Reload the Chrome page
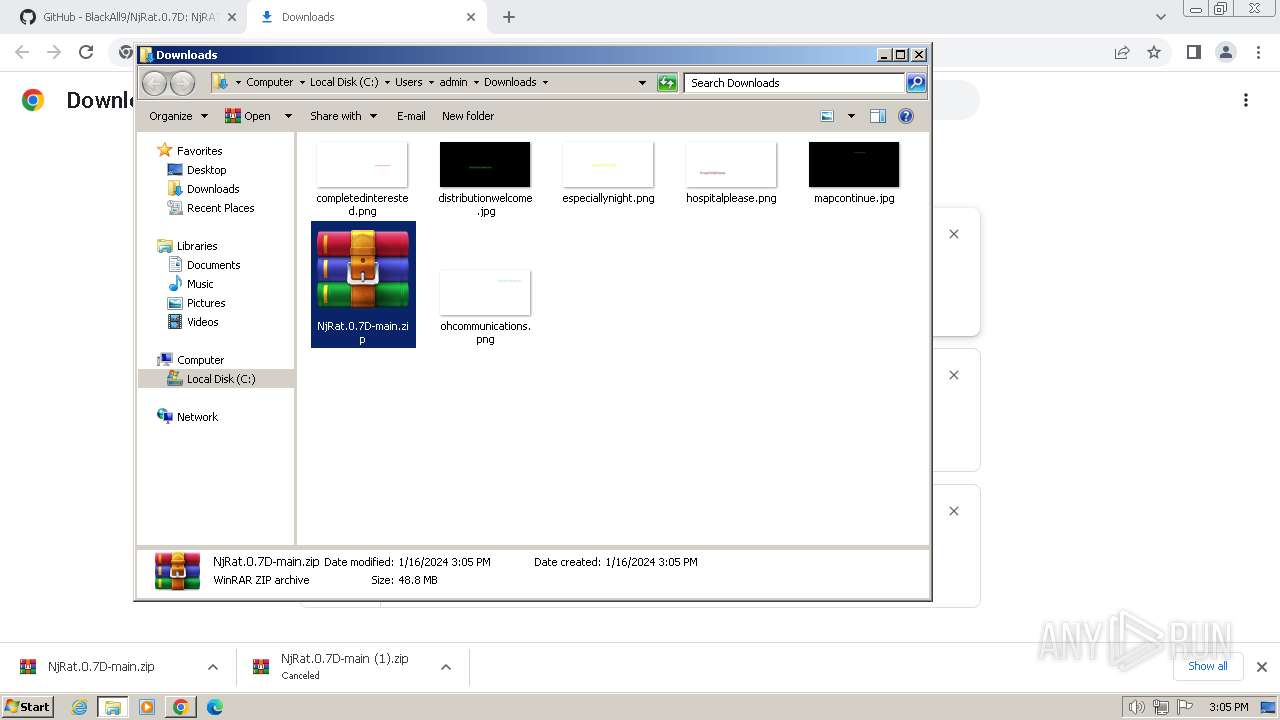Screen dimensions: 1280x720 86,53
